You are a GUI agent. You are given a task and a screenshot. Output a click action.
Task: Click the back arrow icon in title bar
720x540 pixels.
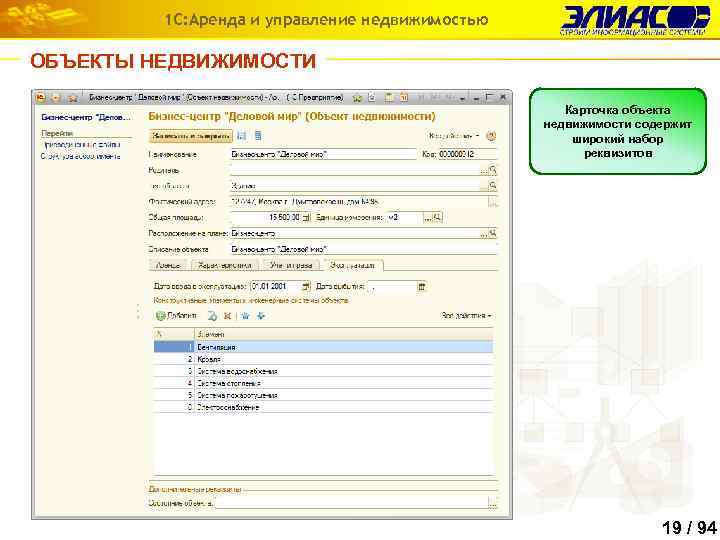(56, 98)
